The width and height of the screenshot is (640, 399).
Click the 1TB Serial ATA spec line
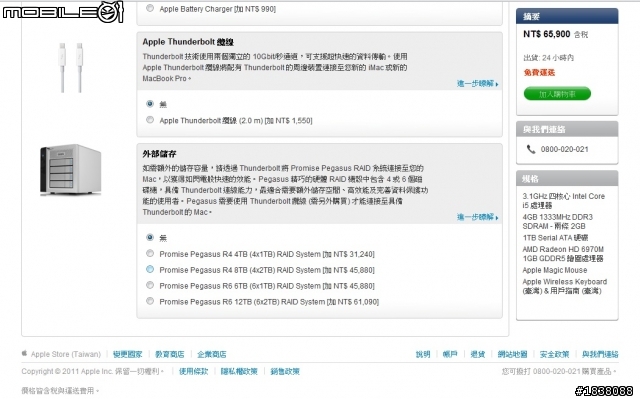(x=555, y=237)
